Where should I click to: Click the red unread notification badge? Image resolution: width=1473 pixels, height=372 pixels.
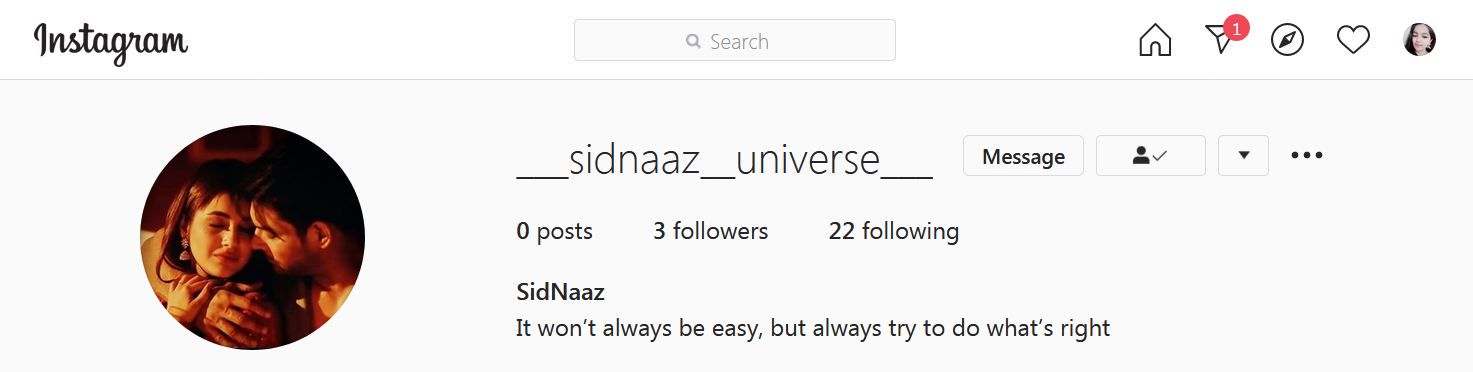click(1237, 28)
